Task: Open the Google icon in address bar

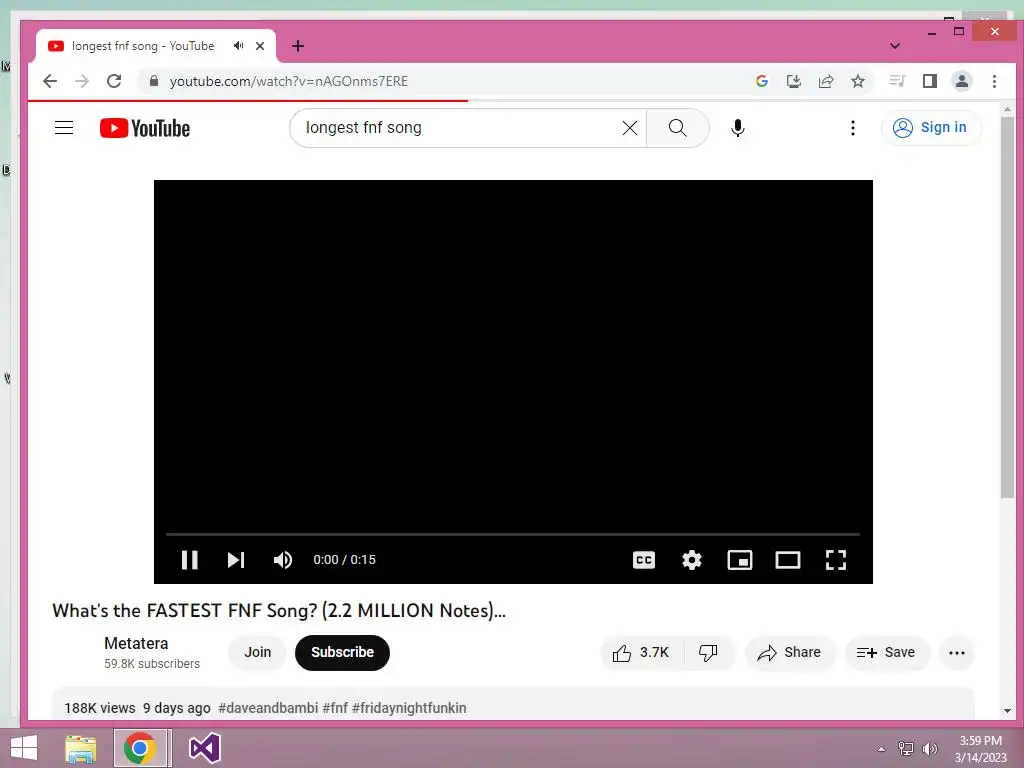Action: coord(761,81)
